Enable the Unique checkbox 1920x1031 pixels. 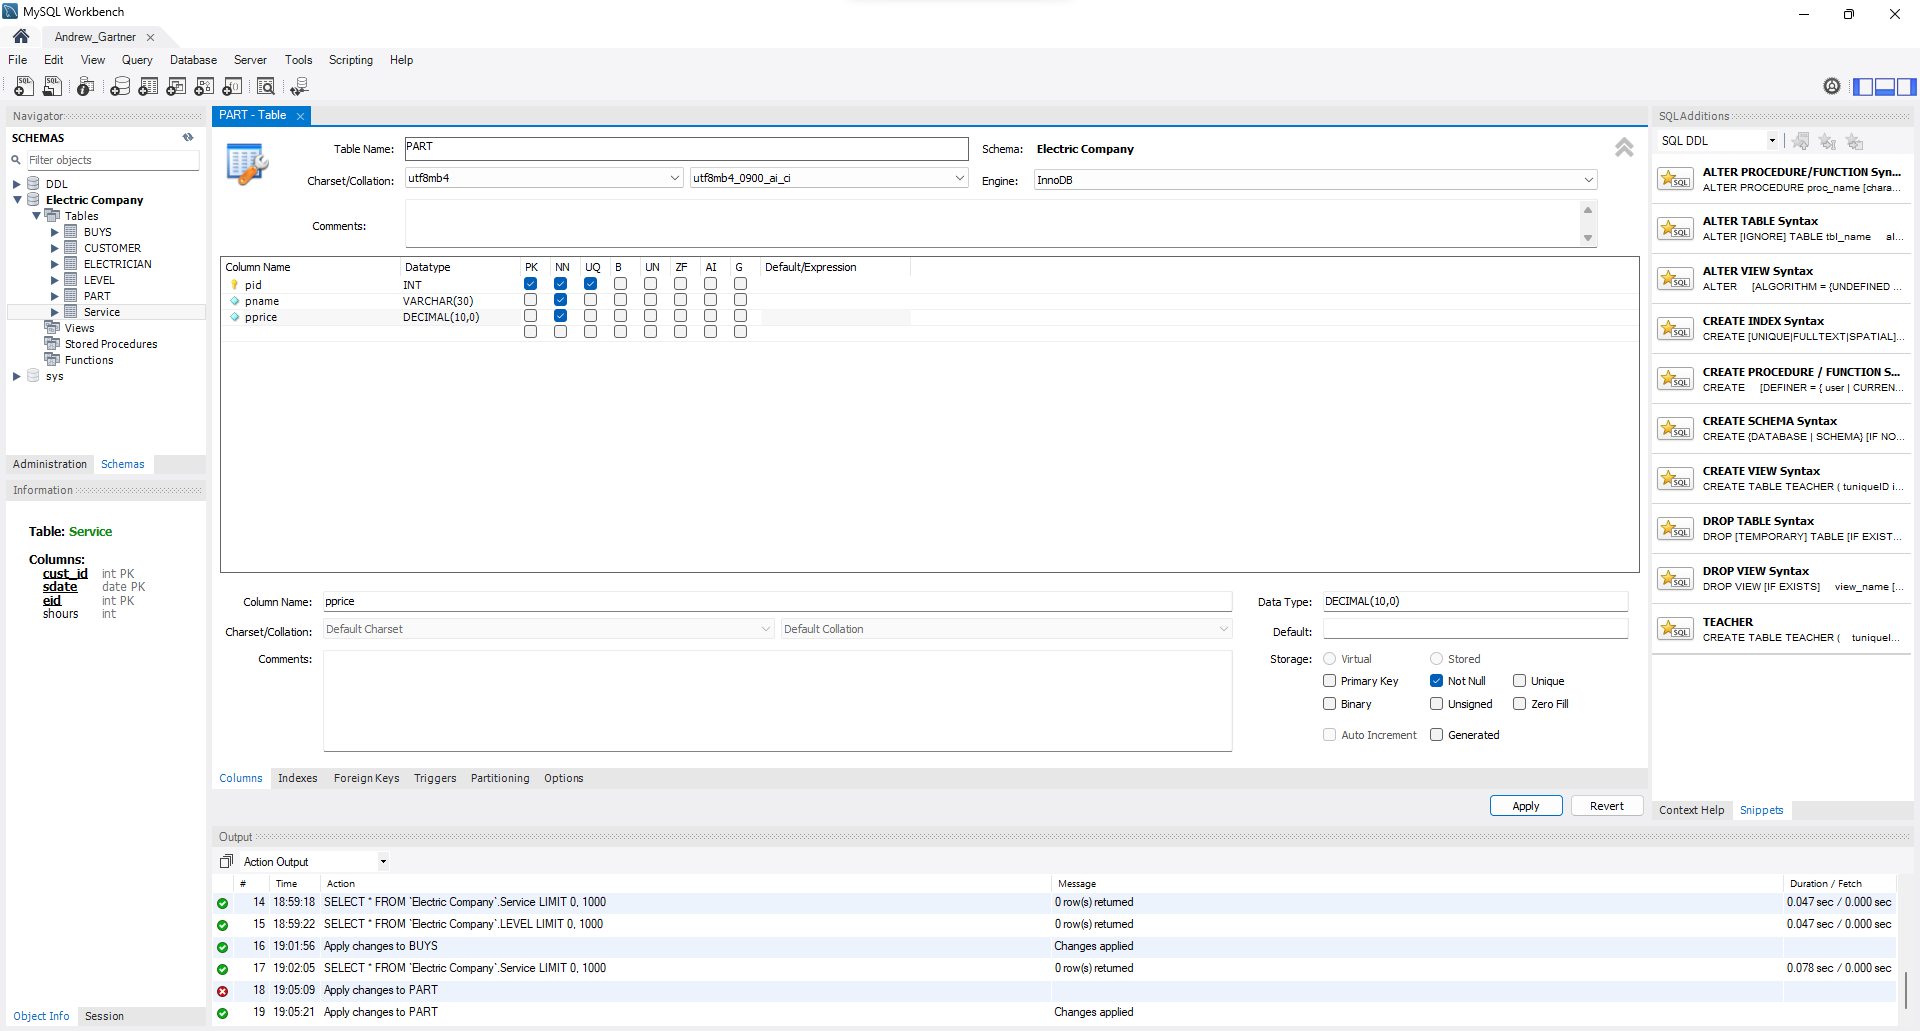pos(1520,681)
